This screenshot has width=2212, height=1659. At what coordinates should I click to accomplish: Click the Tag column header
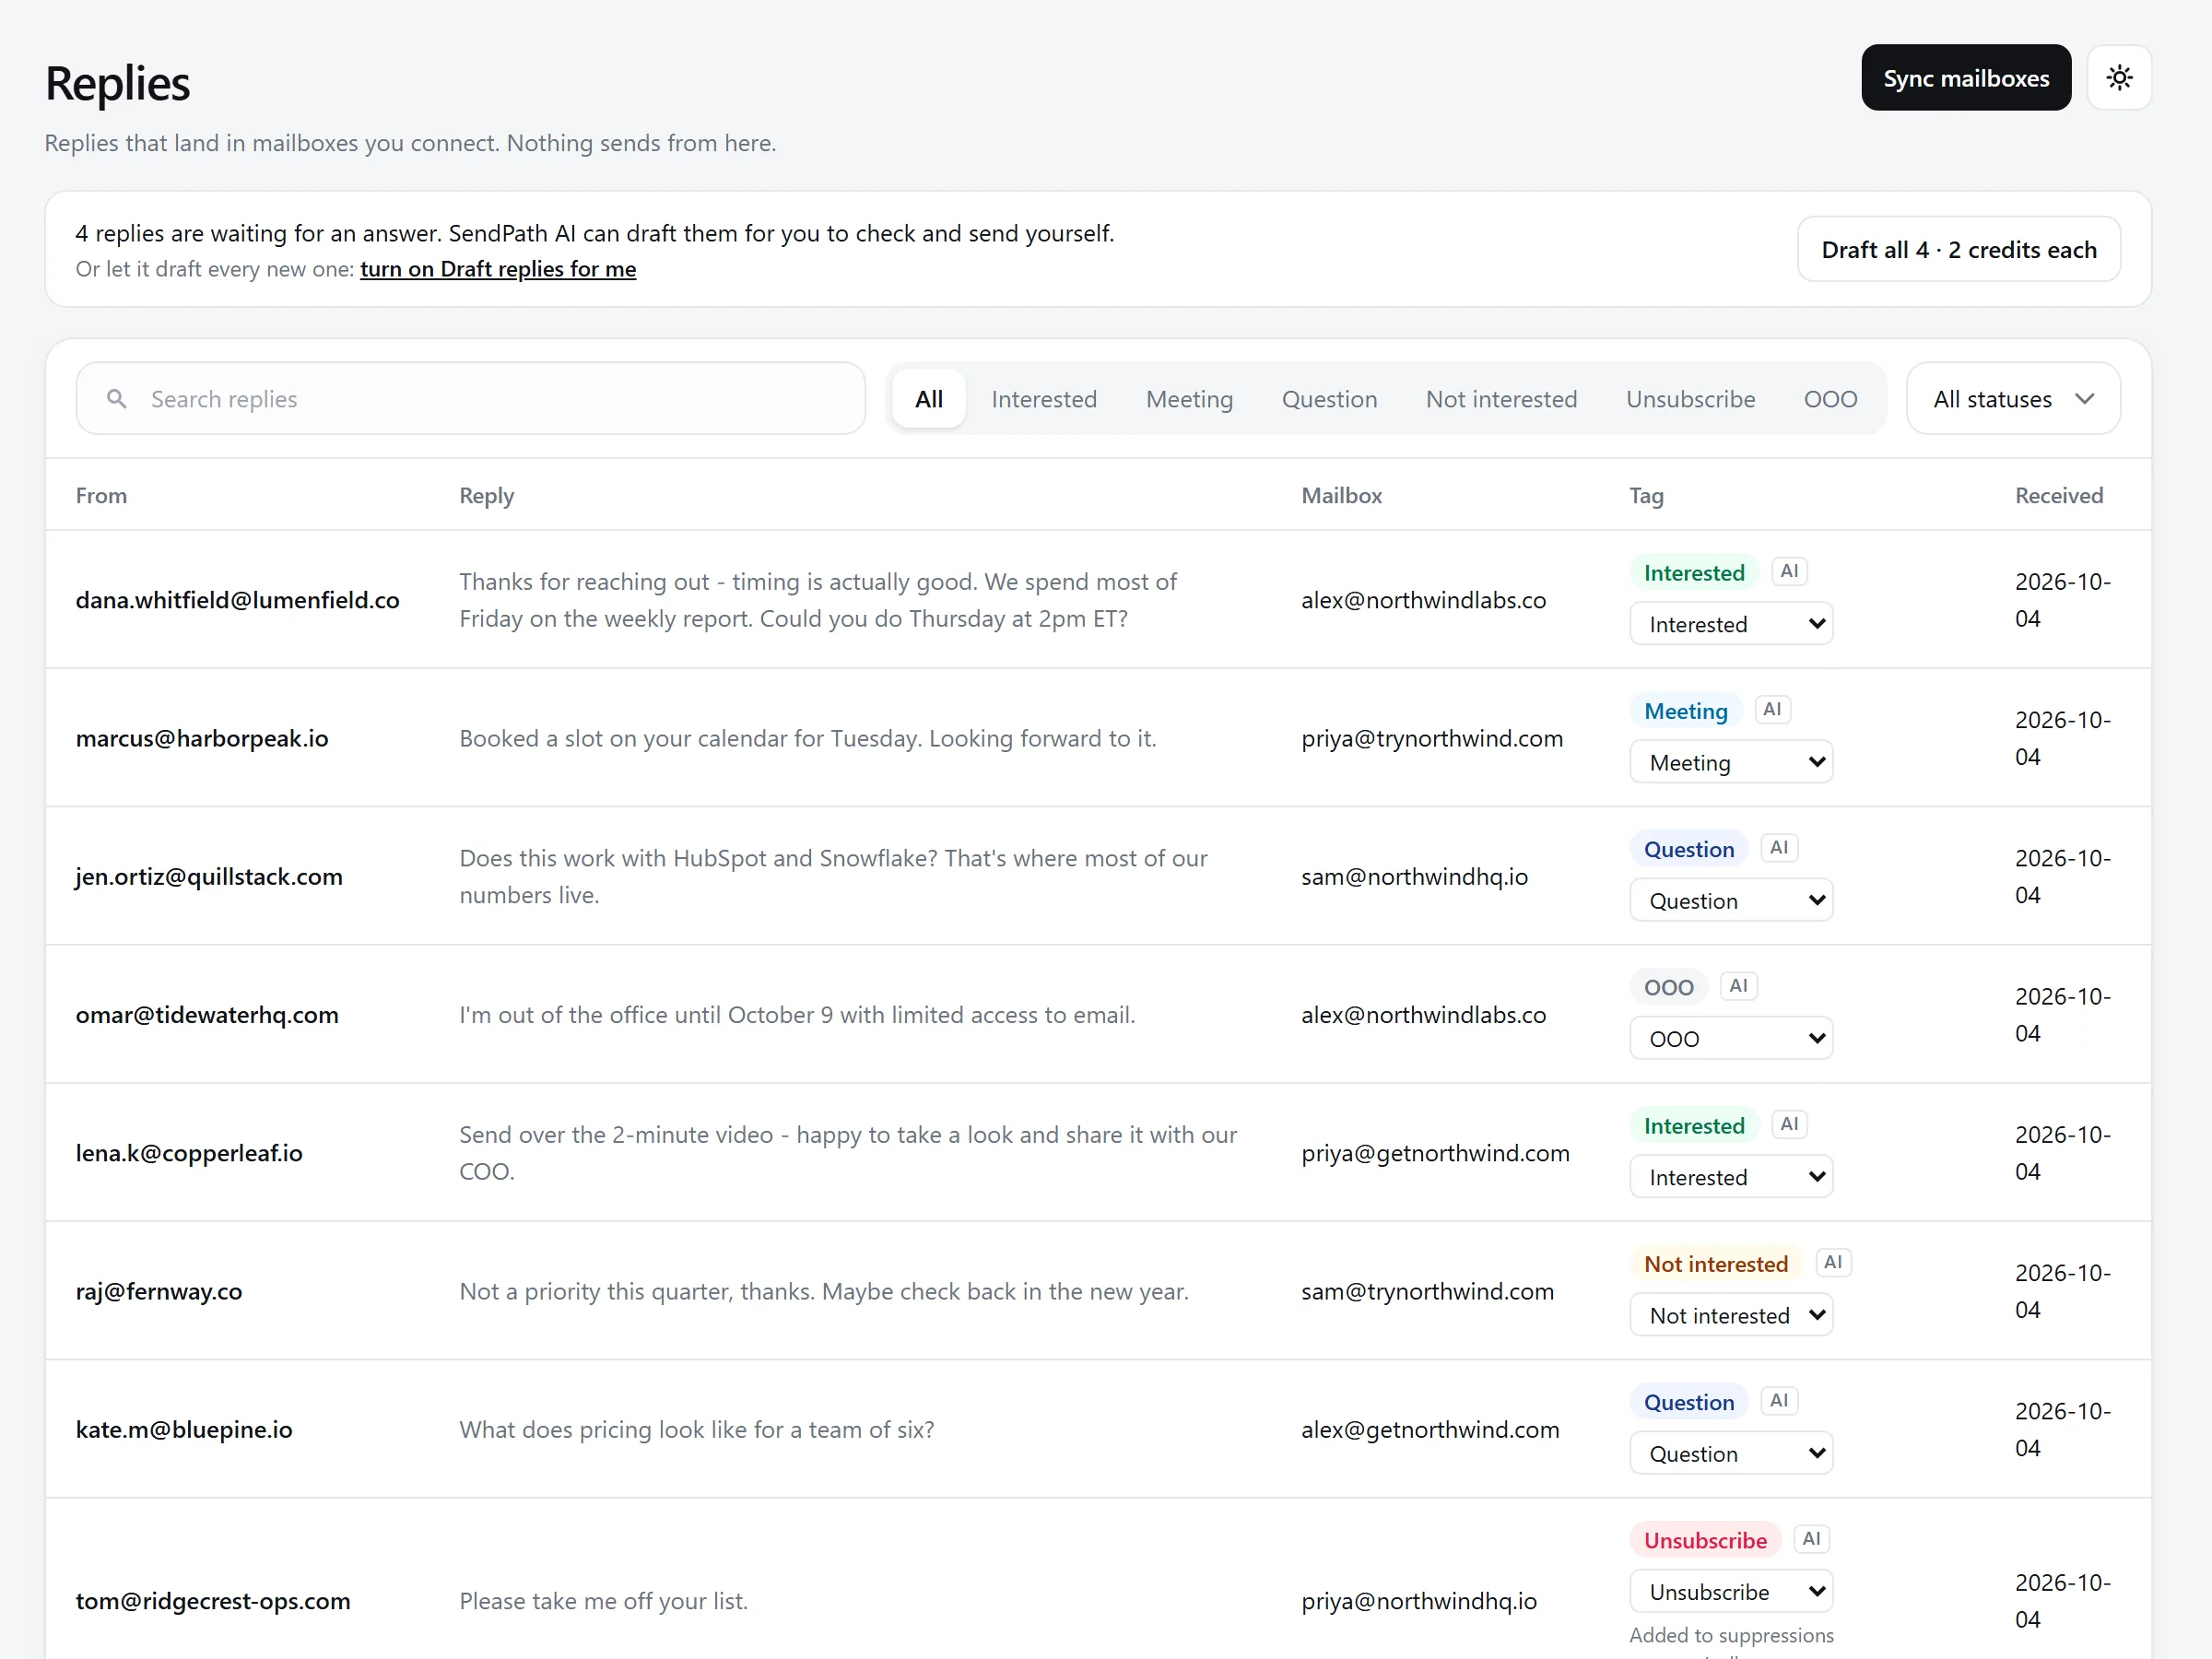1646,495
